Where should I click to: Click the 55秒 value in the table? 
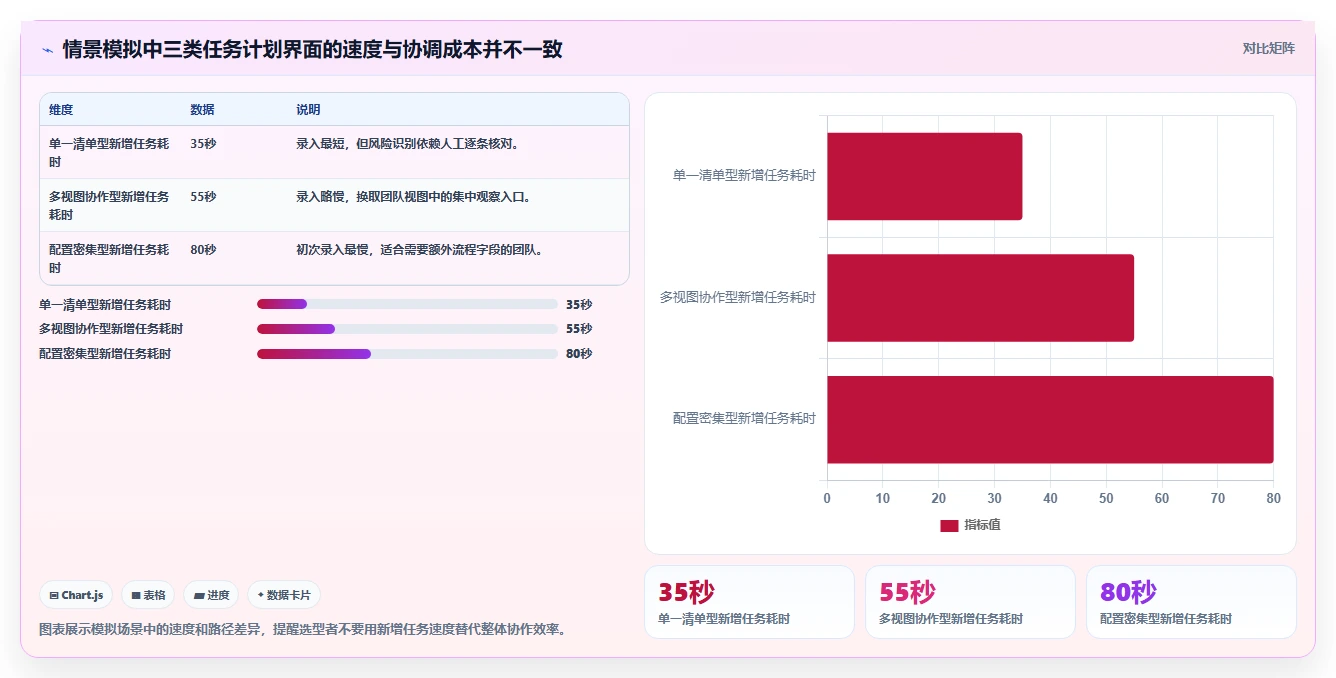click(203, 196)
